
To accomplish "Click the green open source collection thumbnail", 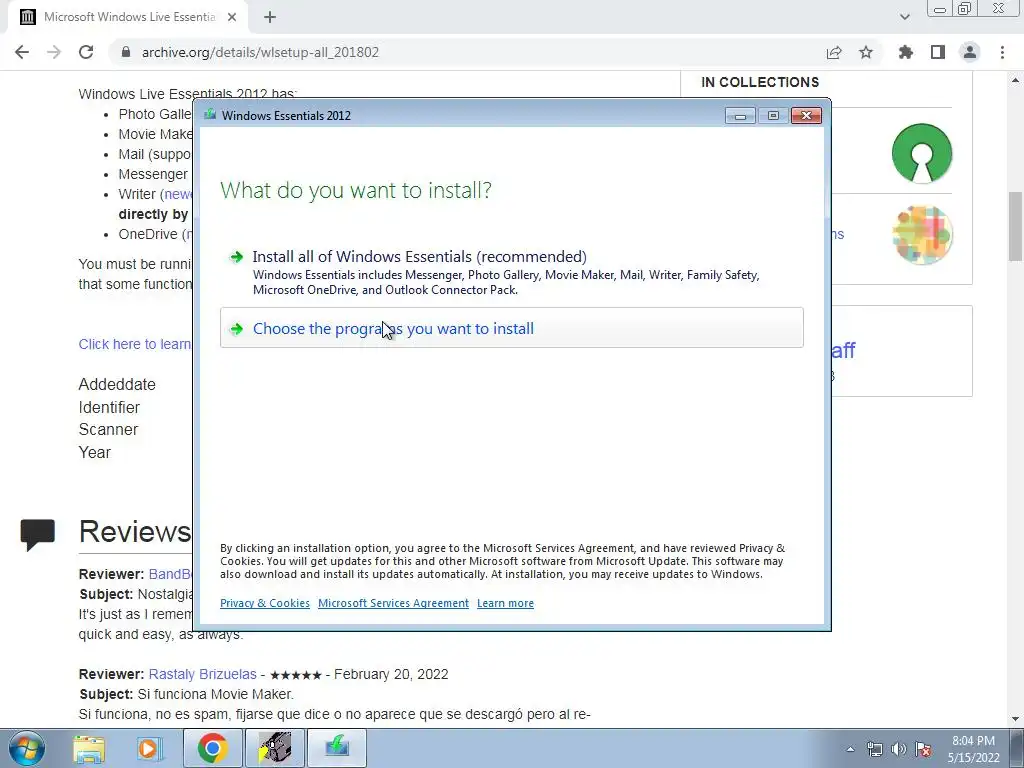I will pos(921,153).
